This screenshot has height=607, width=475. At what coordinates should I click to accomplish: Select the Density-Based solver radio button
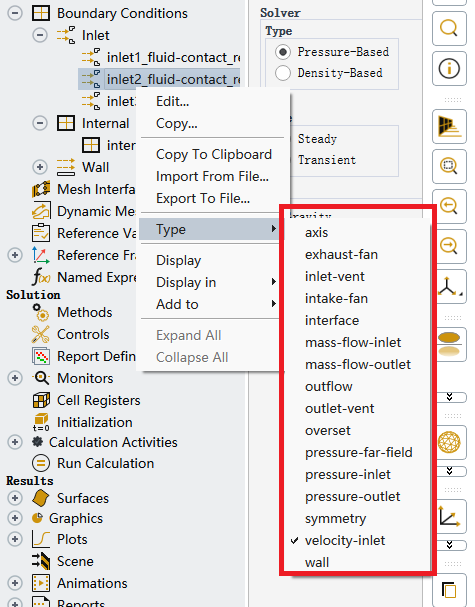[x=283, y=73]
